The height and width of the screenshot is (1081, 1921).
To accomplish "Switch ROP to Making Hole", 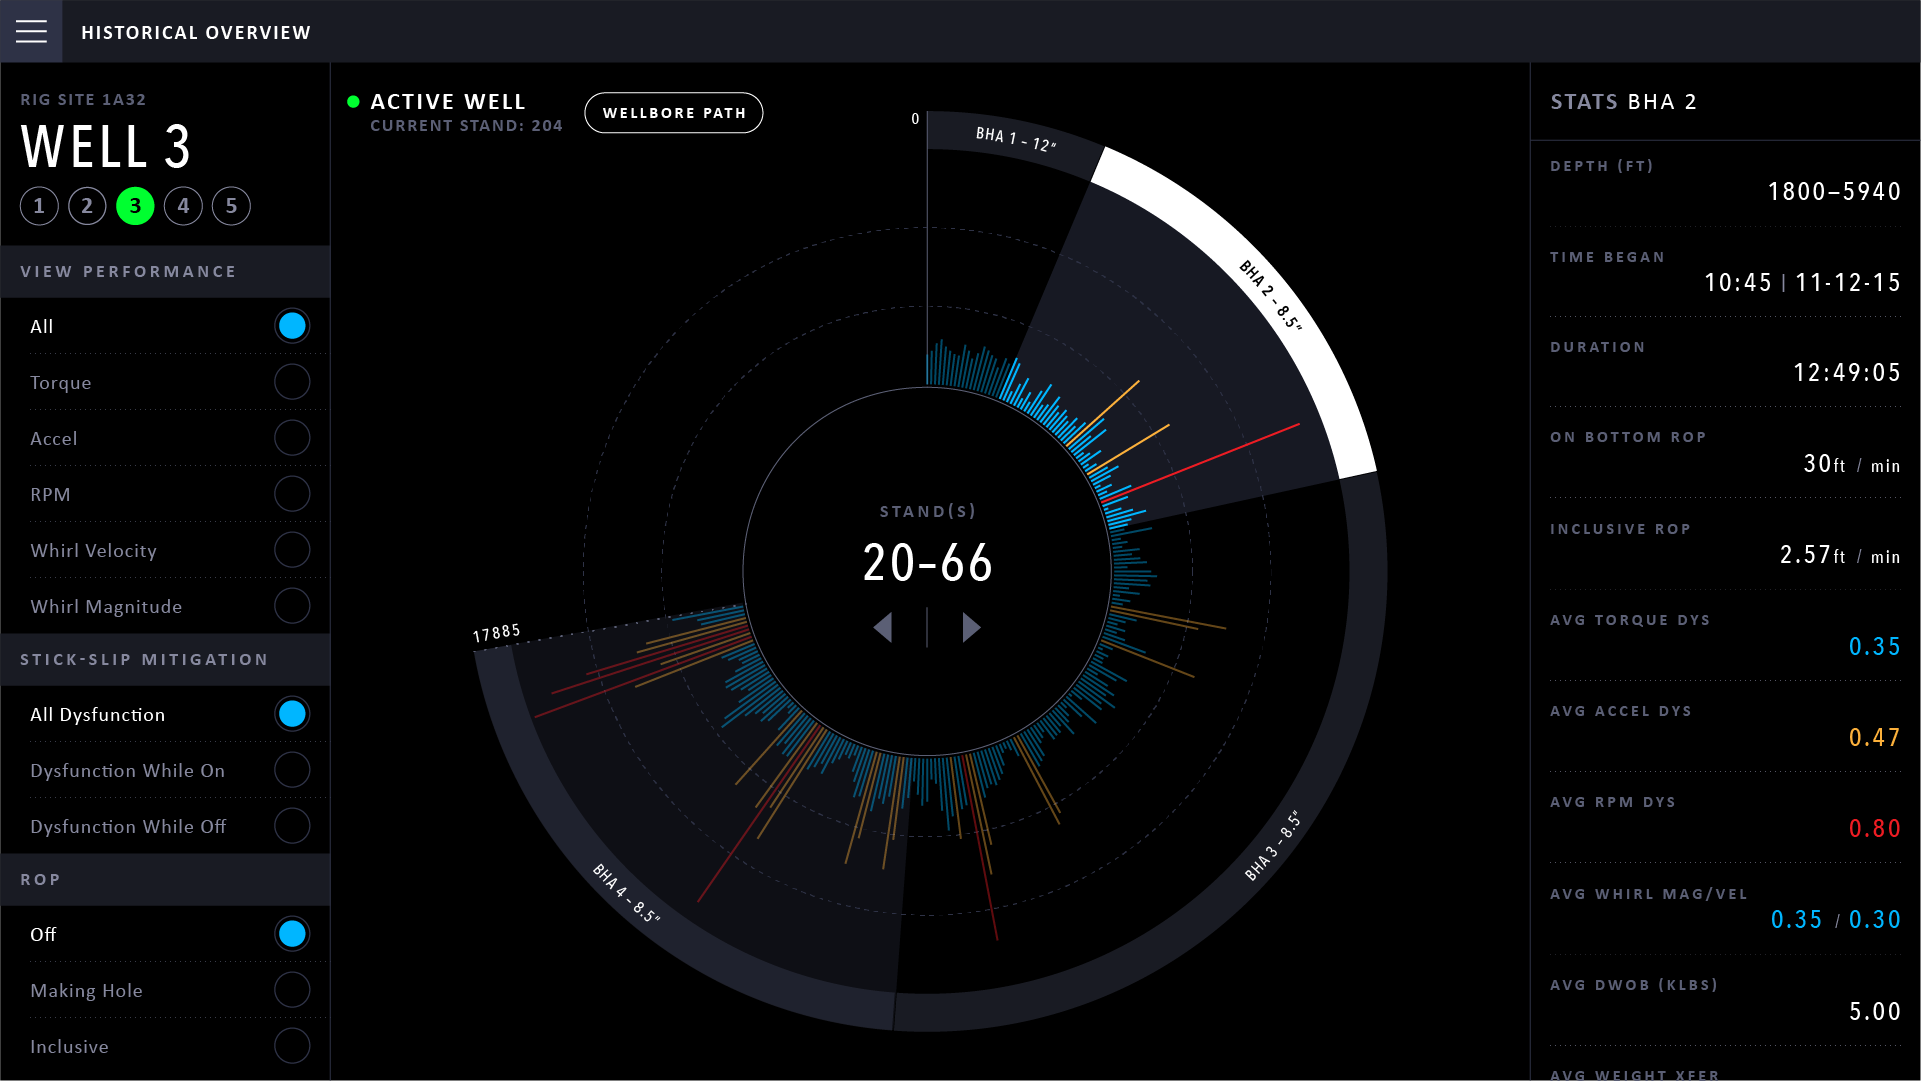I will point(292,990).
